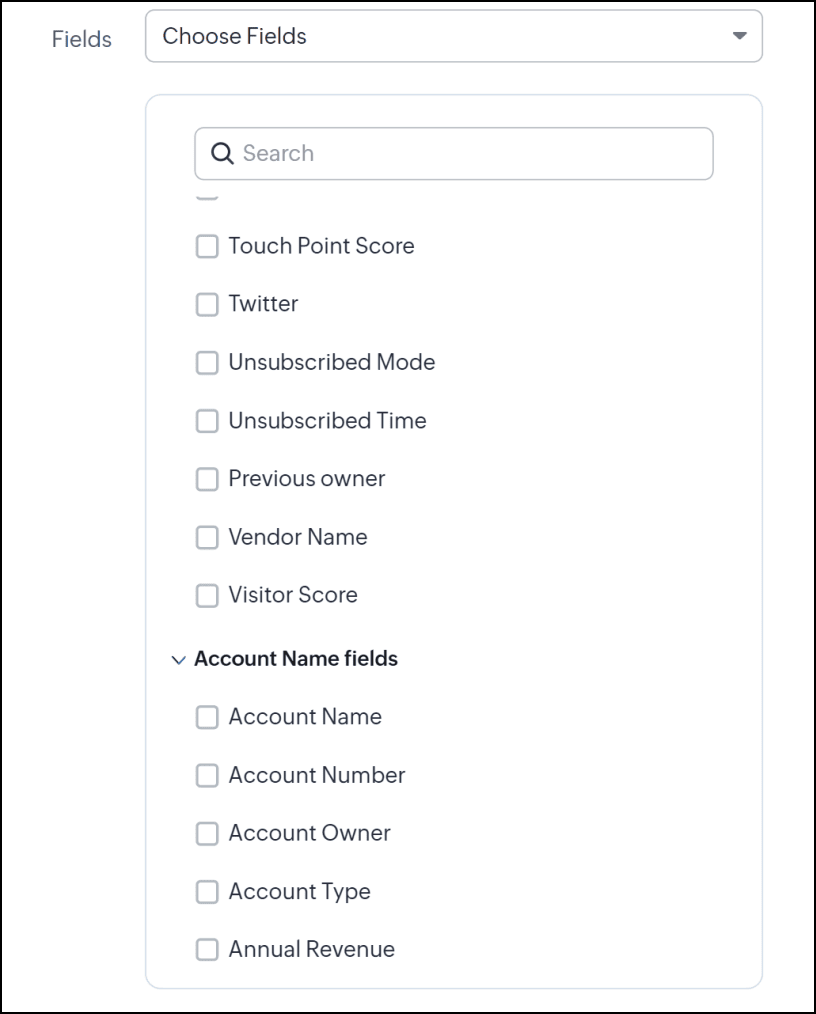Select the Unsubscribed Time checkbox

(x=207, y=421)
